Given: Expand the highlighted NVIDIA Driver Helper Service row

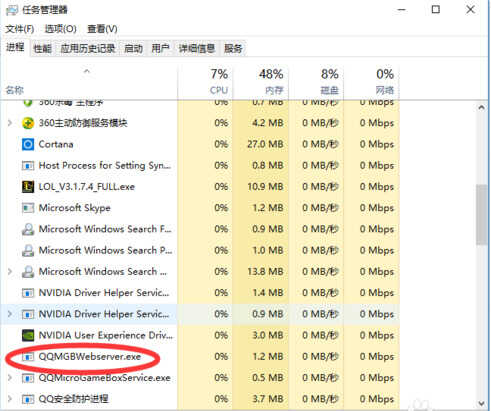Looking at the screenshot, I should point(10,314).
